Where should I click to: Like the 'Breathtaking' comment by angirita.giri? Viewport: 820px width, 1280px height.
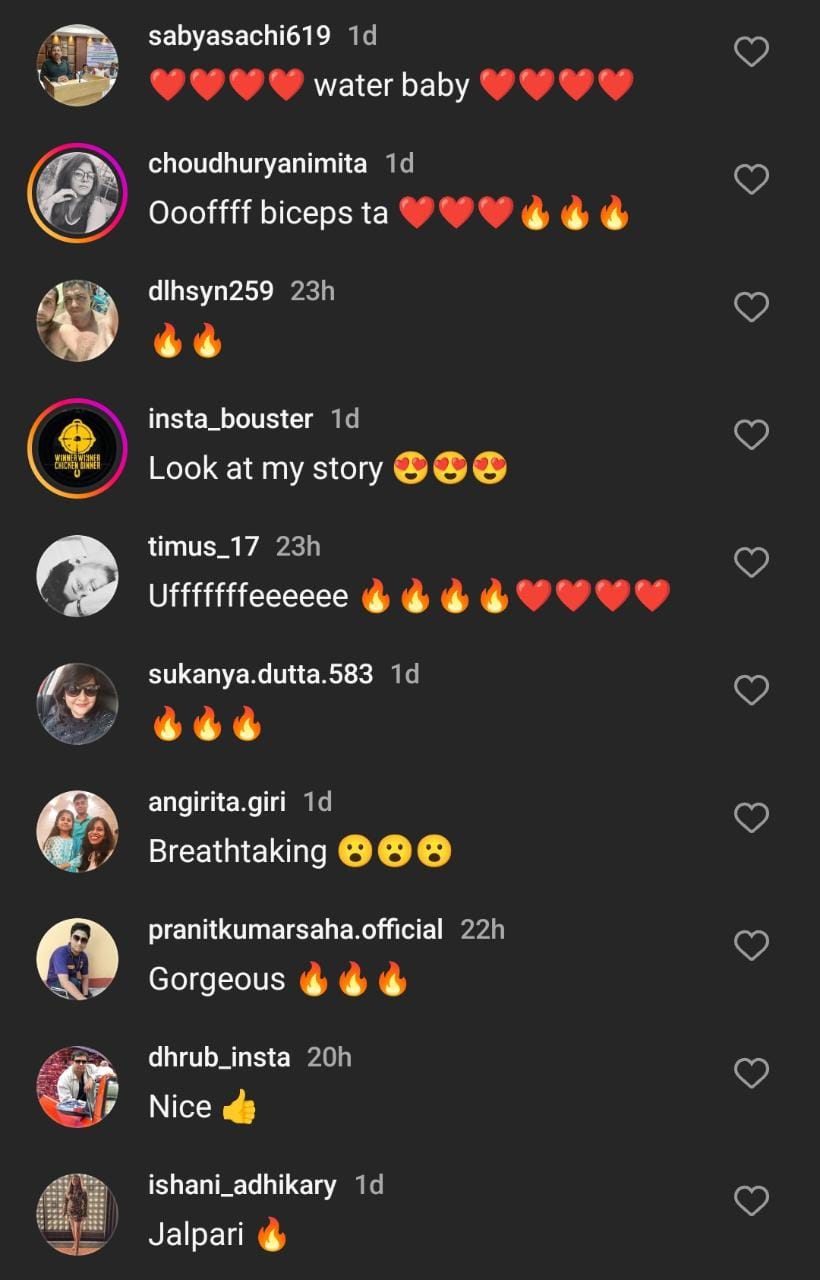[751, 818]
